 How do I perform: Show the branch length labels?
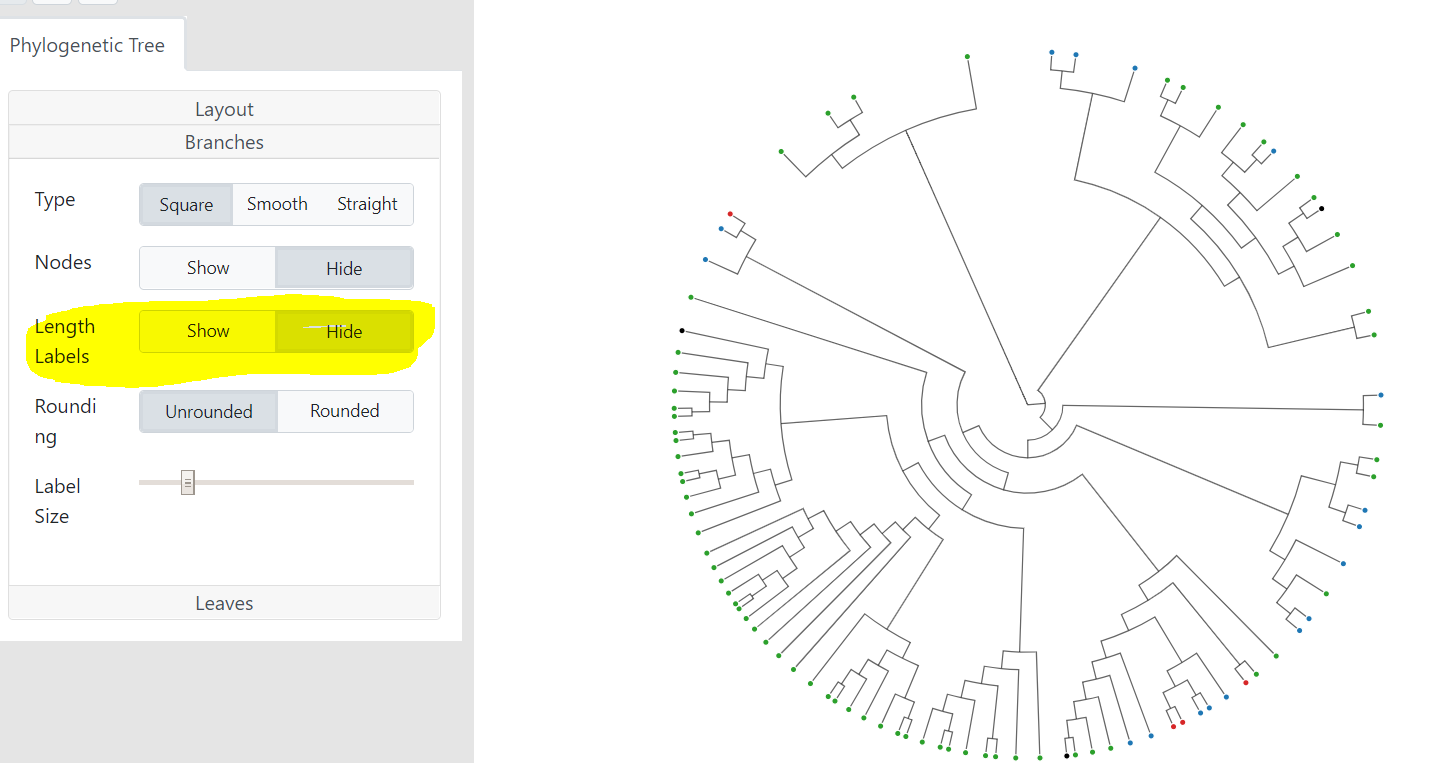point(207,331)
